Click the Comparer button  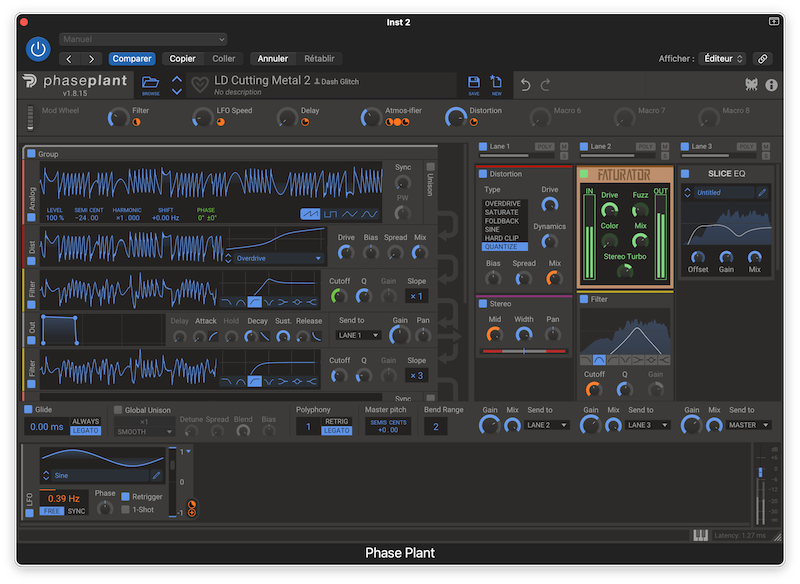(132, 59)
